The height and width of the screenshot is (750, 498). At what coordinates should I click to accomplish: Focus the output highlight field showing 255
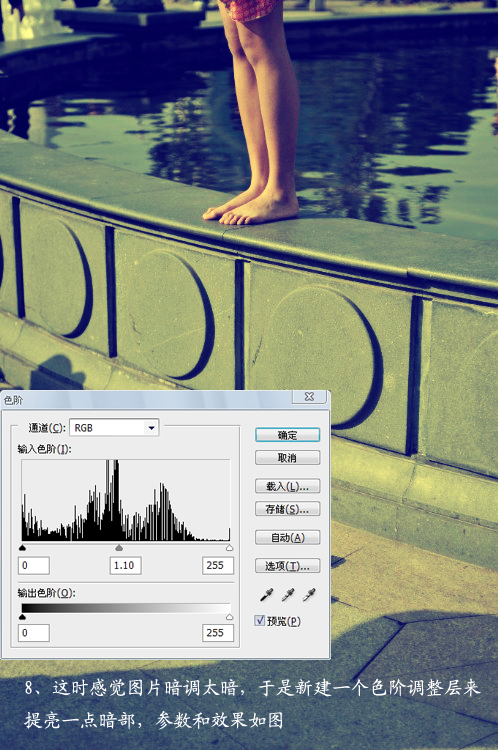coord(218,633)
